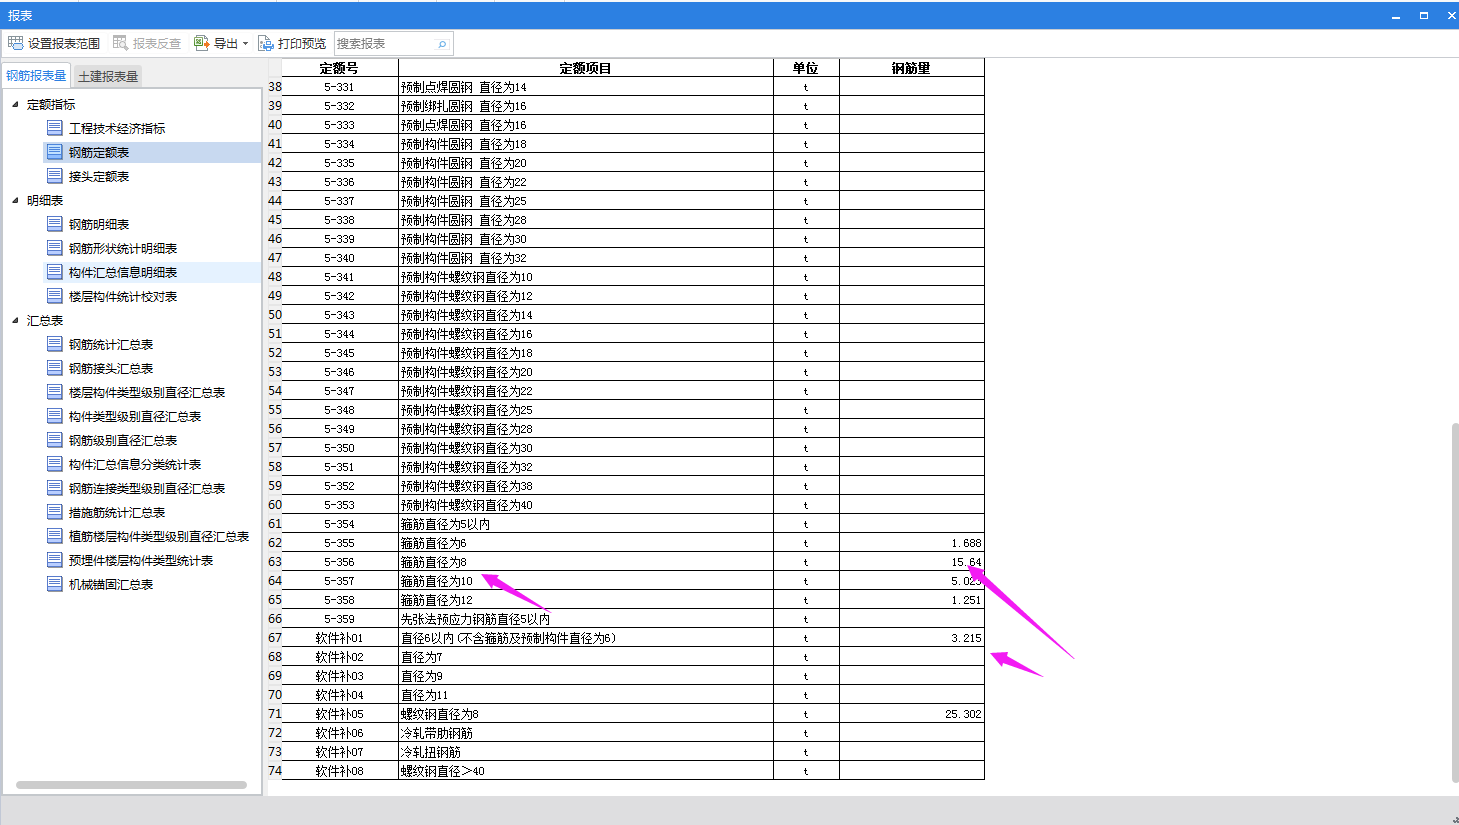Select the 冷轧扭钢筋 cell
The width and height of the screenshot is (1459, 825).
585,752
